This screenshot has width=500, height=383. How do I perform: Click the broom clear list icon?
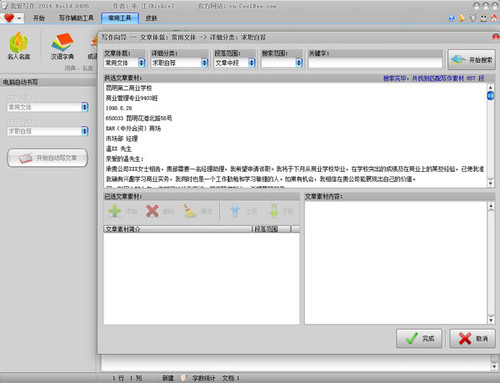(190, 211)
